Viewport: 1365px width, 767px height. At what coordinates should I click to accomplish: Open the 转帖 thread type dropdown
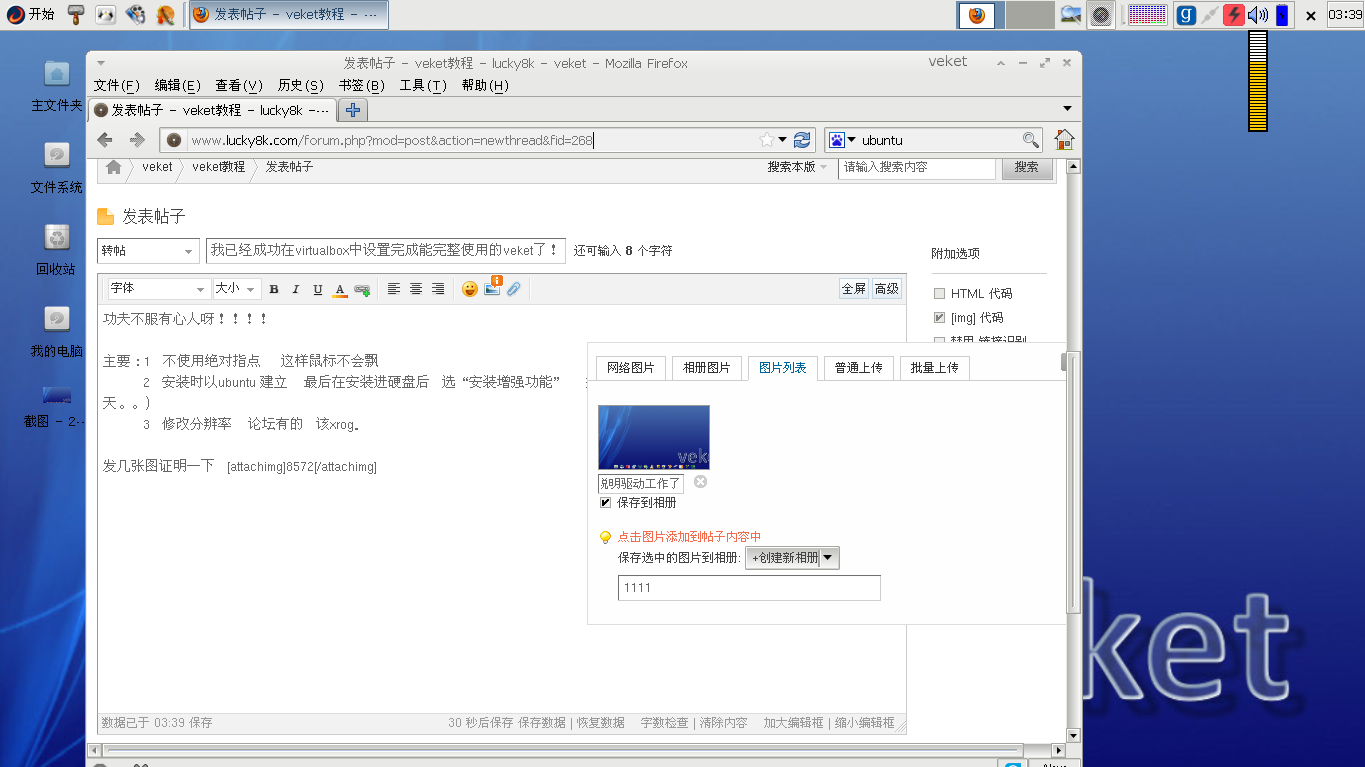(147, 251)
